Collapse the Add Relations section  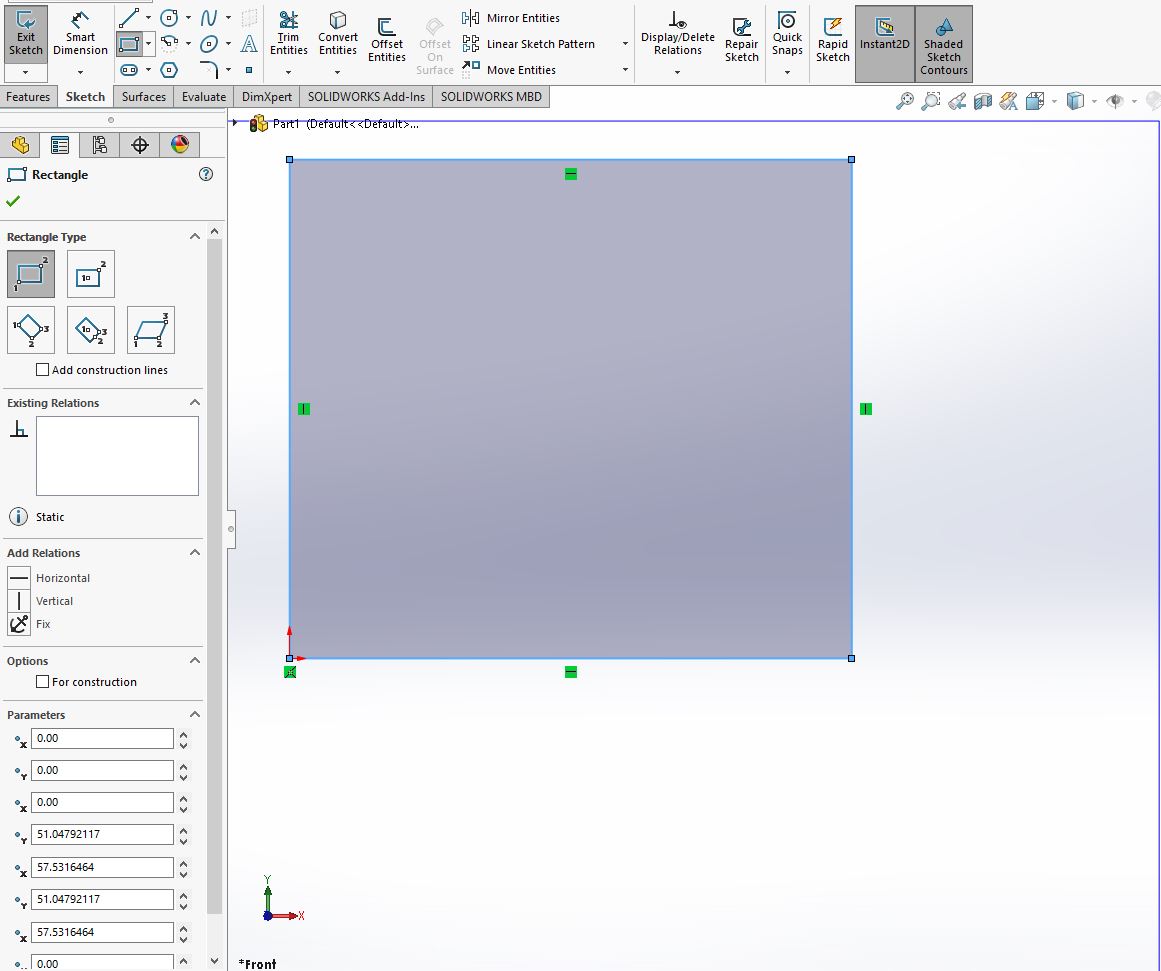[194, 552]
